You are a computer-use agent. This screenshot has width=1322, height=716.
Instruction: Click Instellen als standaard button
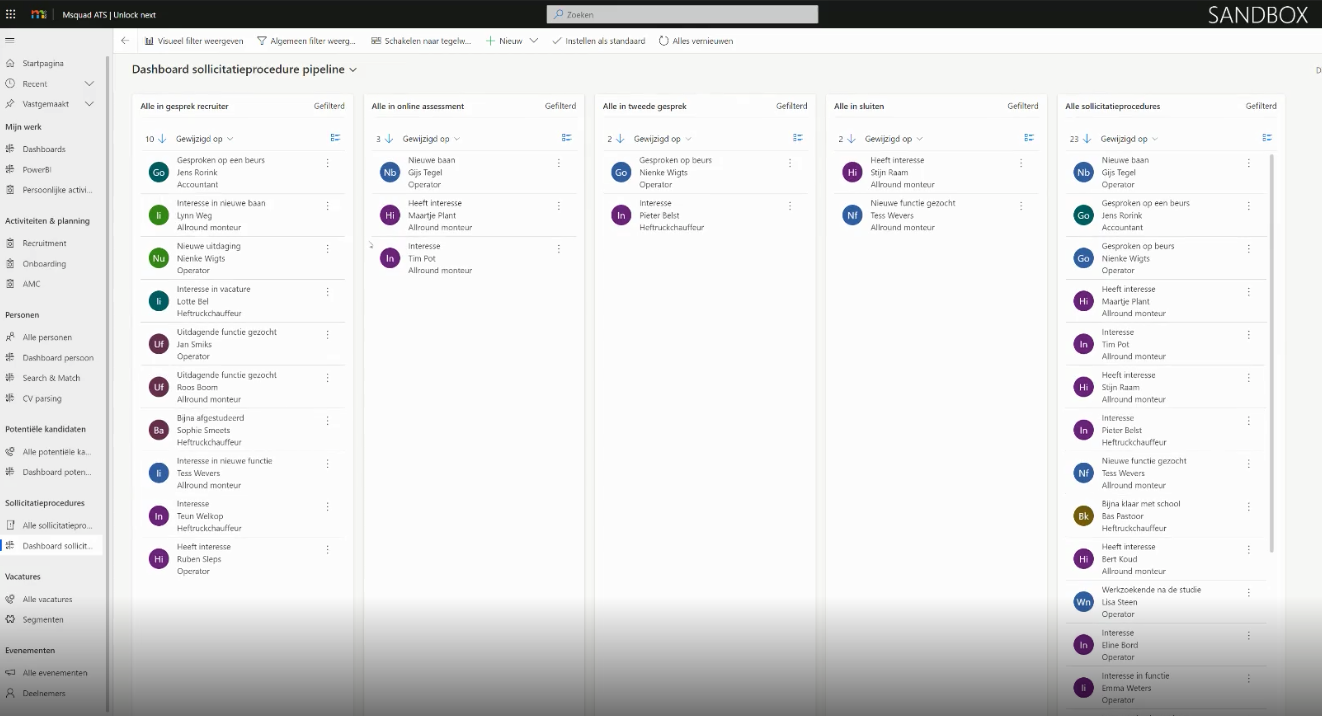pos(598,41)
